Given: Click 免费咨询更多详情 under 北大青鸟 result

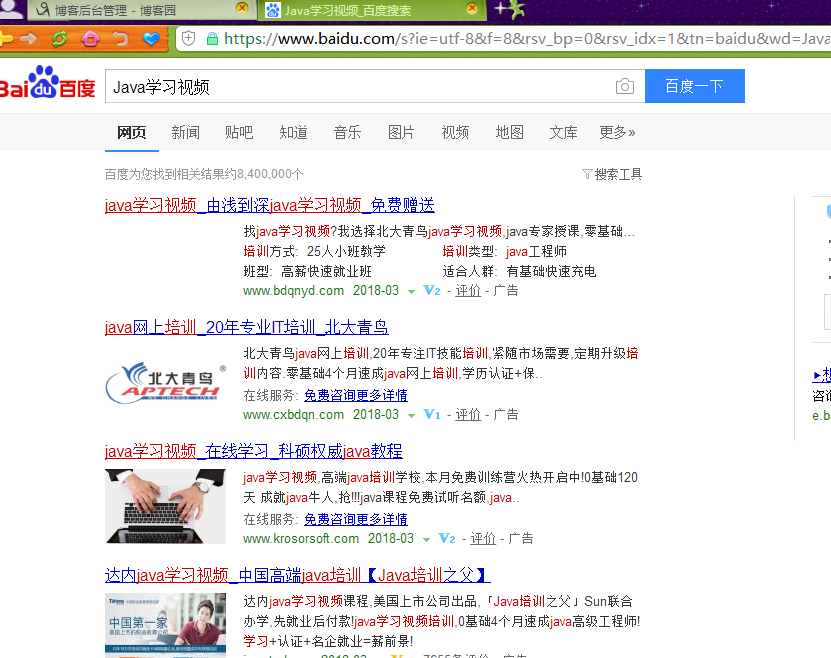Looking at the screenshot, I should 356,395.
